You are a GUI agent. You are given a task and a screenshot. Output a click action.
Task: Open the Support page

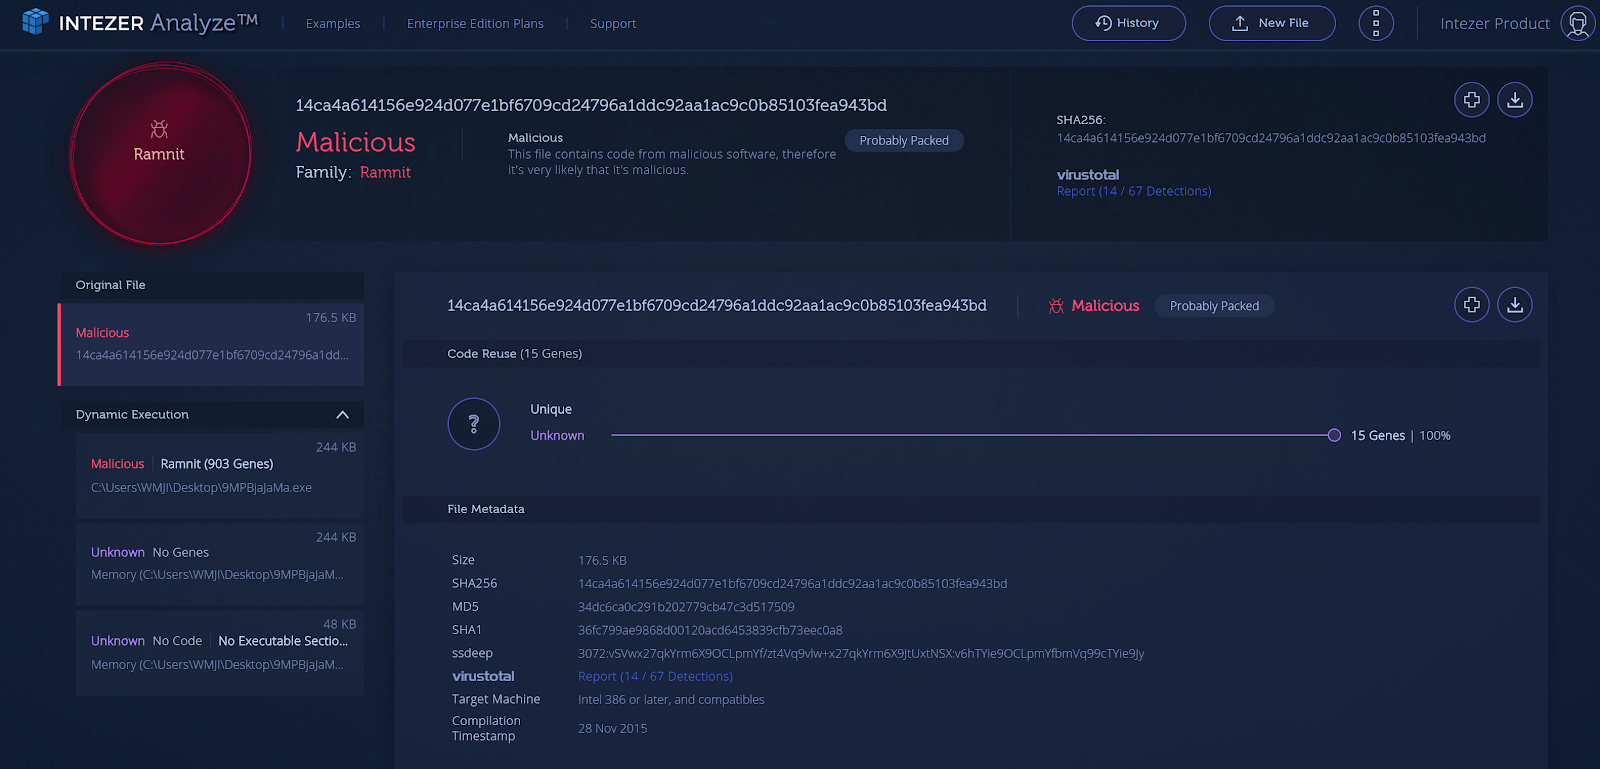point(612,24)
